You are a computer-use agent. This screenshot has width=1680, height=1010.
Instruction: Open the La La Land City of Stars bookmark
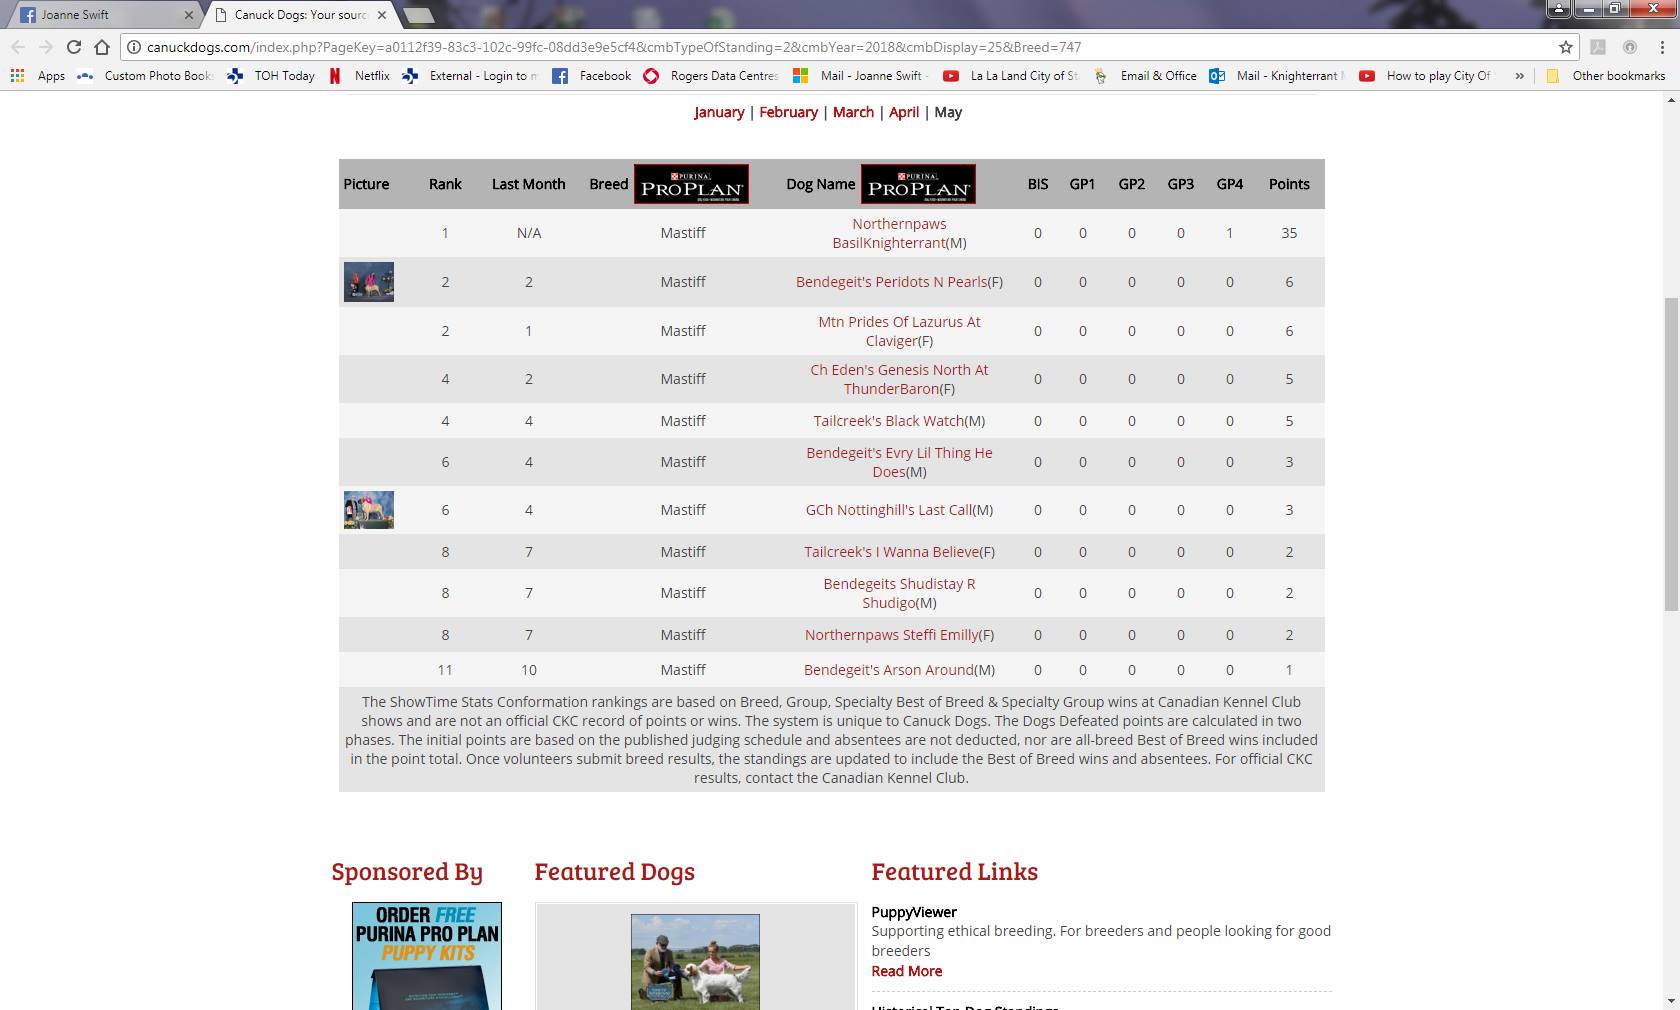pyautogui.click(x=1011, y=76)
